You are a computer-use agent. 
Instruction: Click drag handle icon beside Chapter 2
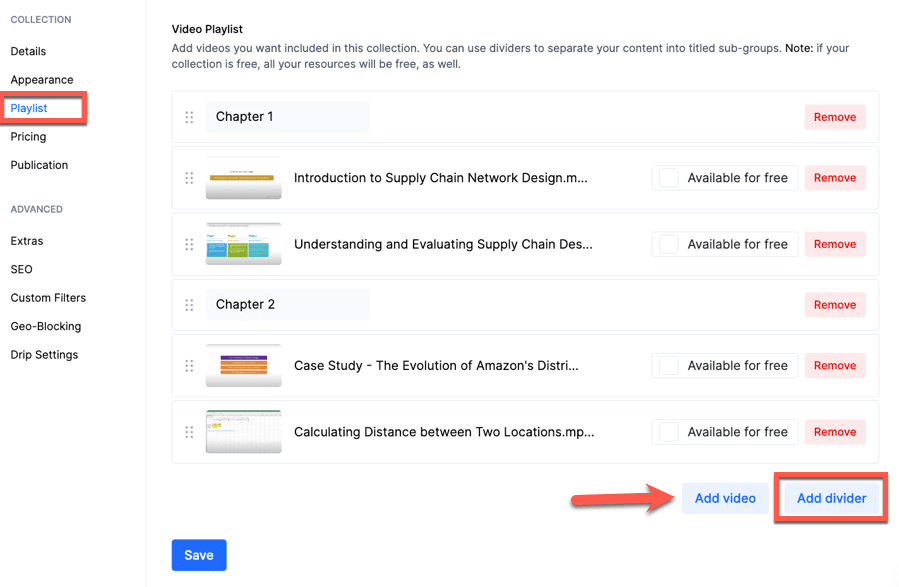pos(189,305)
